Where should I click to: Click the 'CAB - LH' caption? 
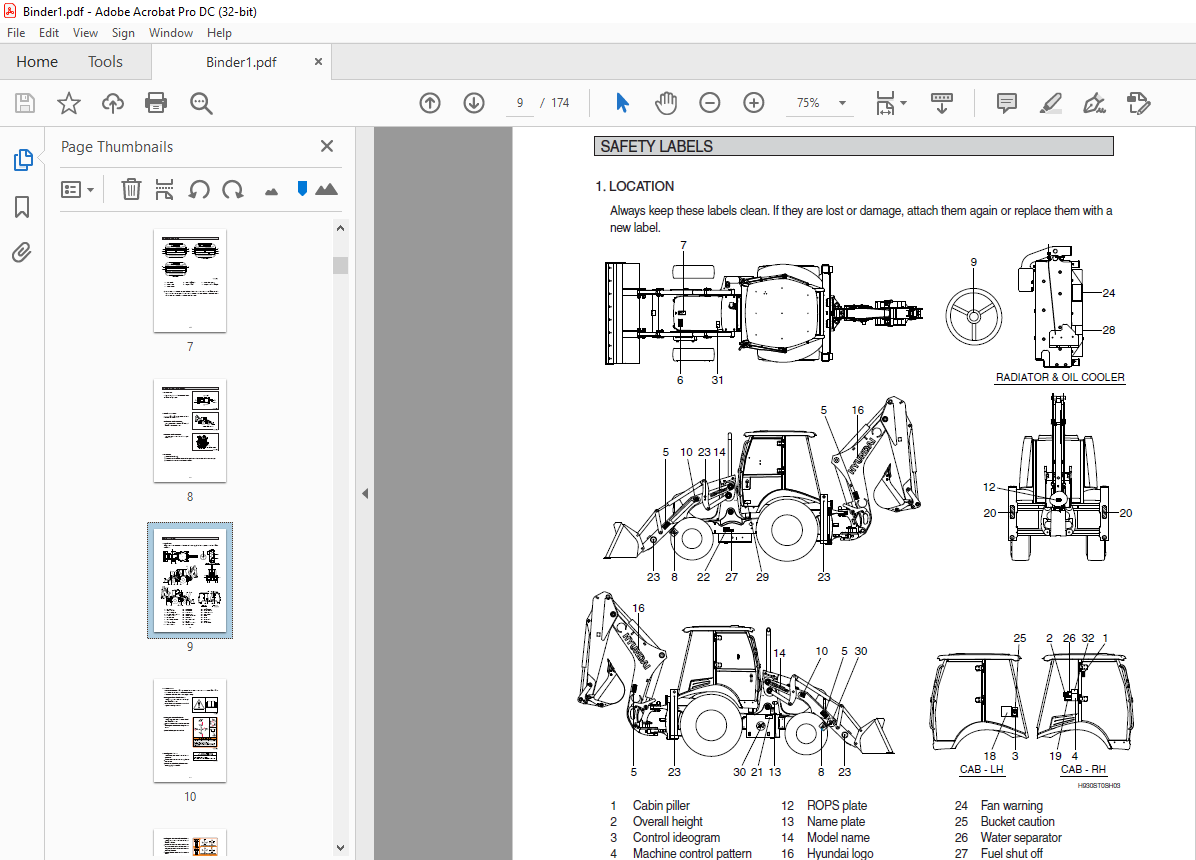982,769
